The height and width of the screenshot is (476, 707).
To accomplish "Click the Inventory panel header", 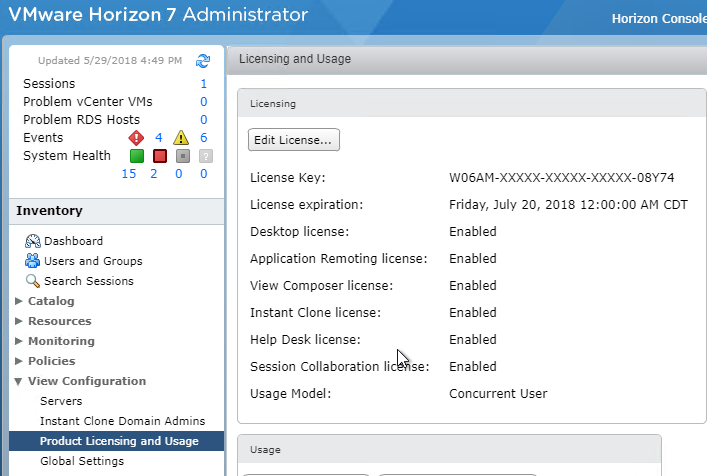I will (116, 211).
